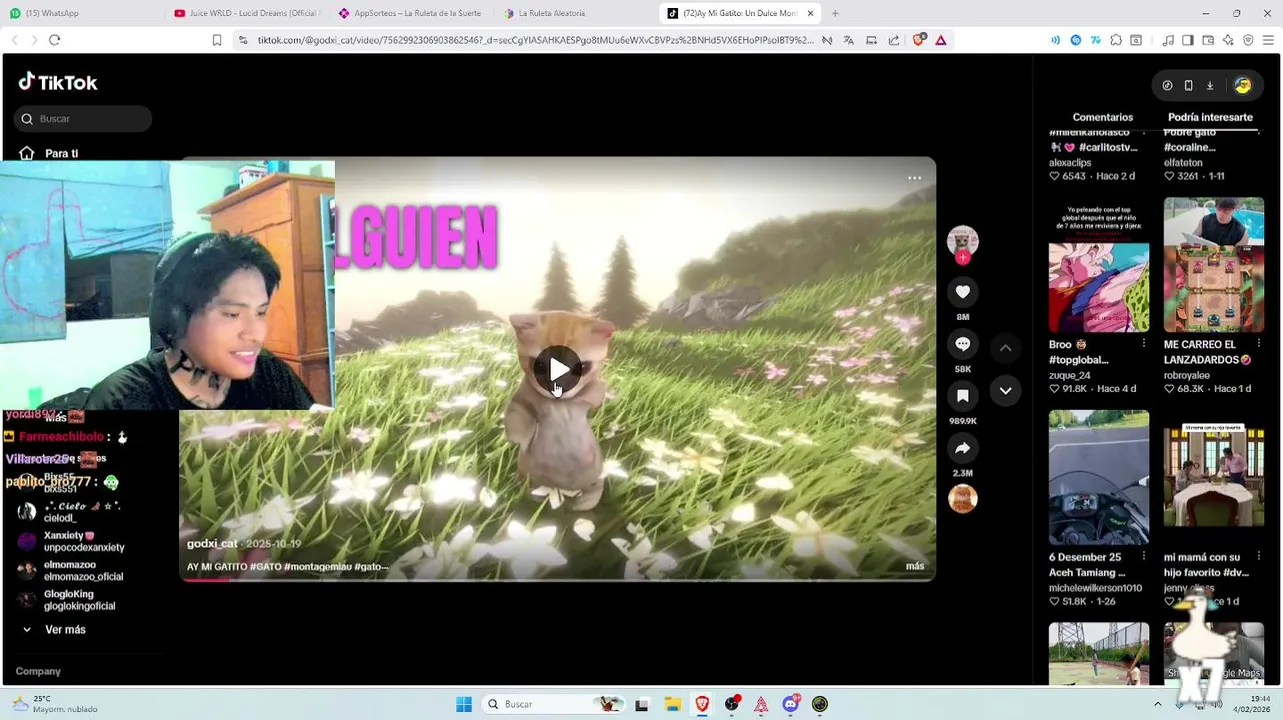Image resolution: width=1283 pixels, height=720 pixels.
Task: Open options for 6 Desember 25 video
Action: 1143,557
